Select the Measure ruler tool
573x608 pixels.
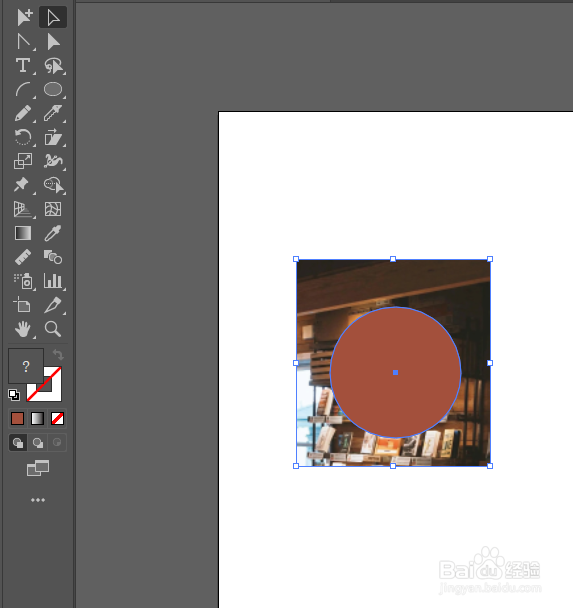click(x=23, y=257)
